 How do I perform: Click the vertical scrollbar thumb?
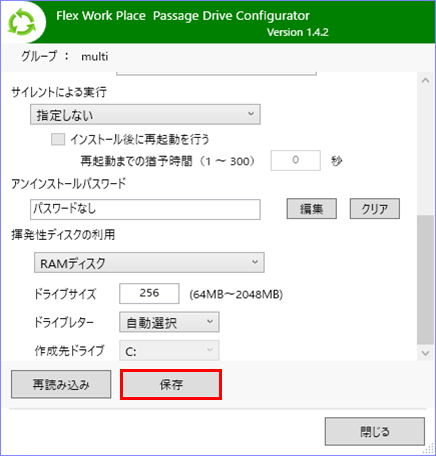425,280
